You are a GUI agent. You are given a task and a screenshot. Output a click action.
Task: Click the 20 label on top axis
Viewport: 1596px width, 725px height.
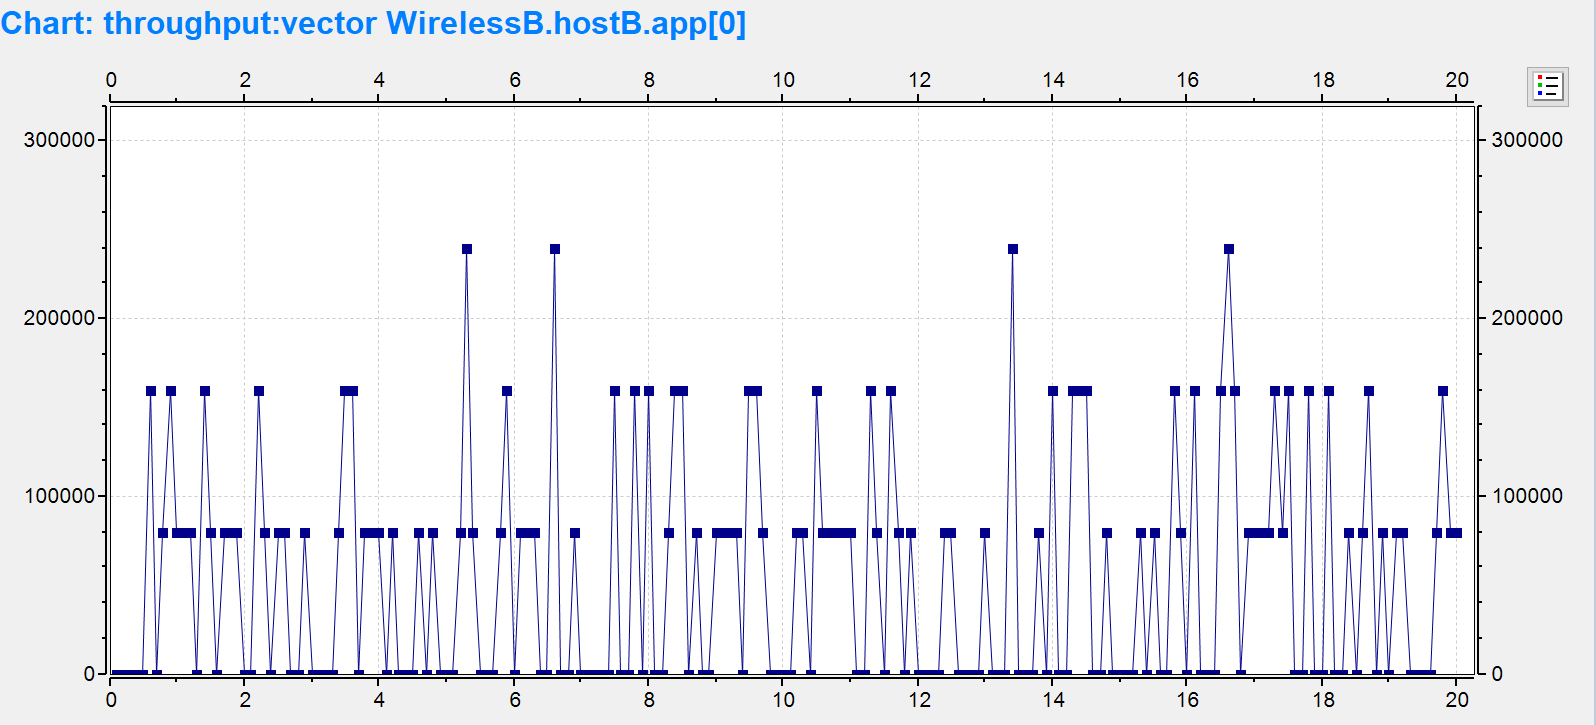coord(1457,80)
